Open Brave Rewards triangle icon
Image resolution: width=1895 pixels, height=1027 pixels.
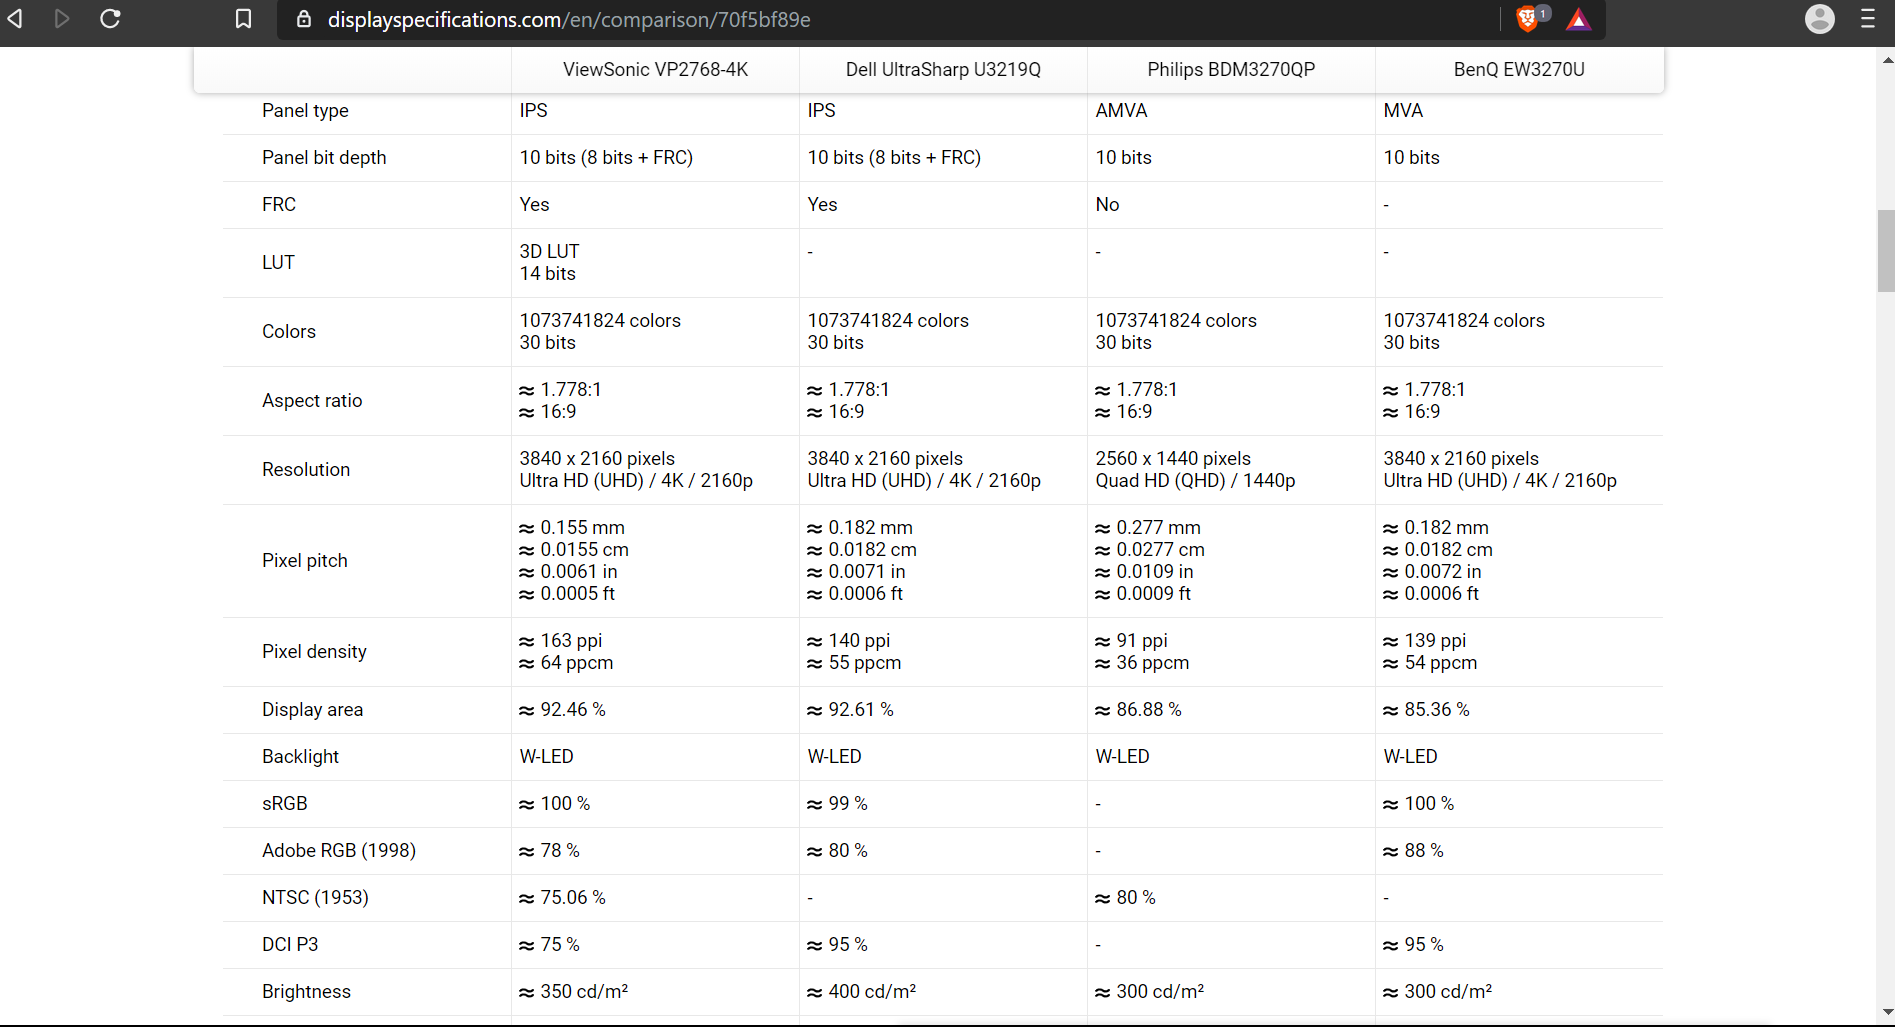[x=1578, y=20]
